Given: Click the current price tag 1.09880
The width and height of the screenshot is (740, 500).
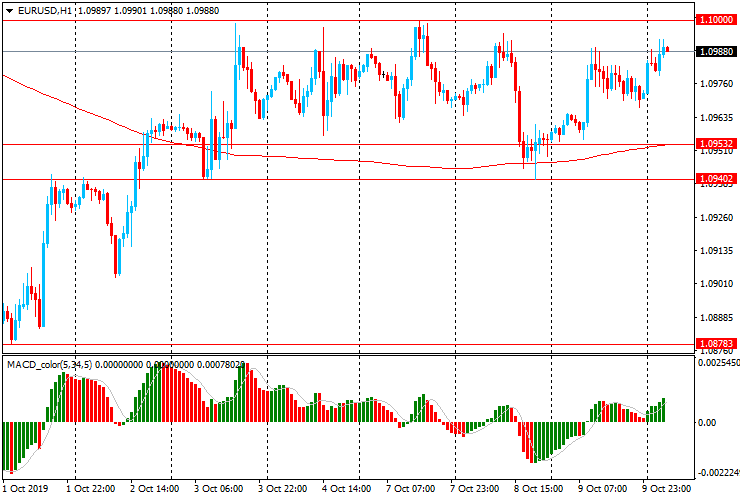Looking at the screenshot, I should coord(716,51).
